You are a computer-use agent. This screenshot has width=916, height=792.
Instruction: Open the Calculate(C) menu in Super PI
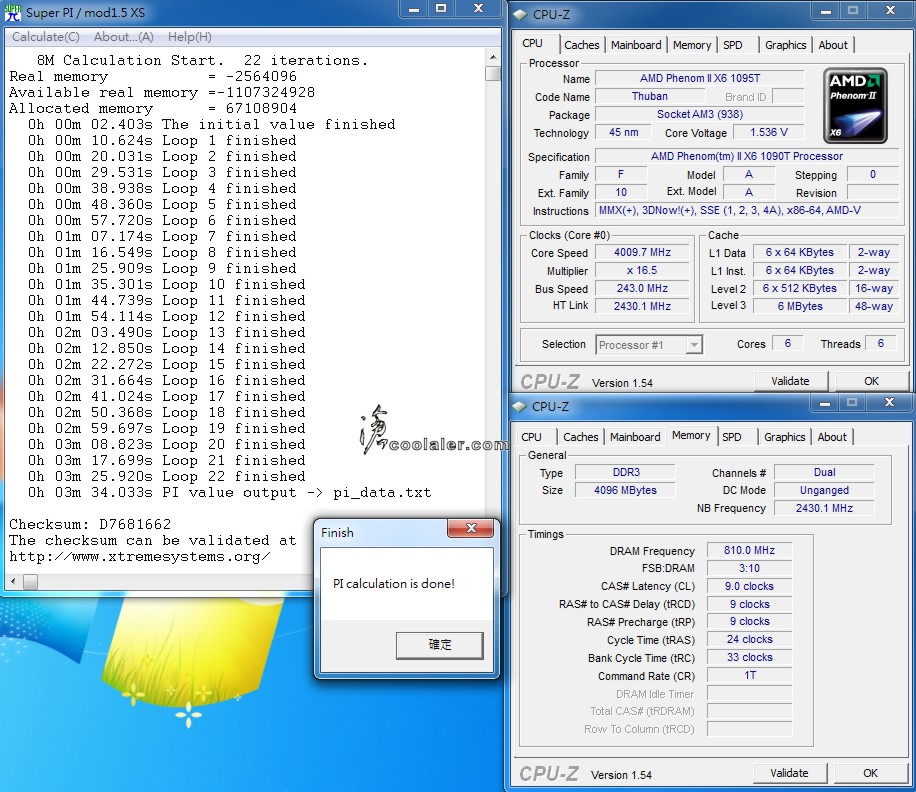point(46,37)
